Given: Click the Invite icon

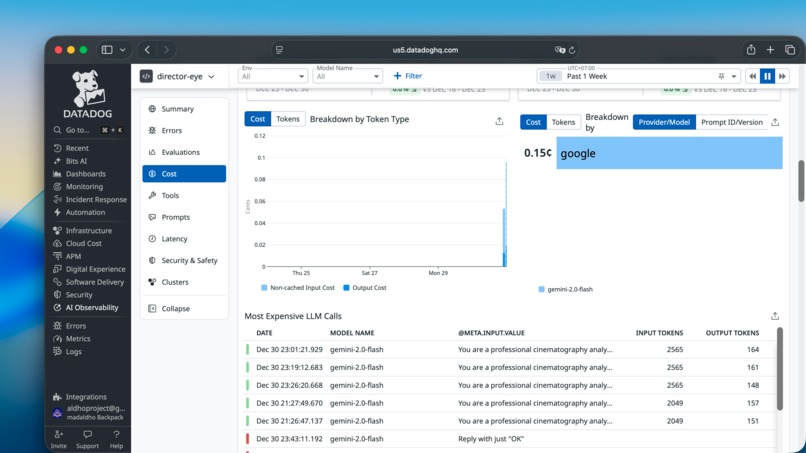Looking at the screenshot, I should pyautogui.click(x=59, y=434).
